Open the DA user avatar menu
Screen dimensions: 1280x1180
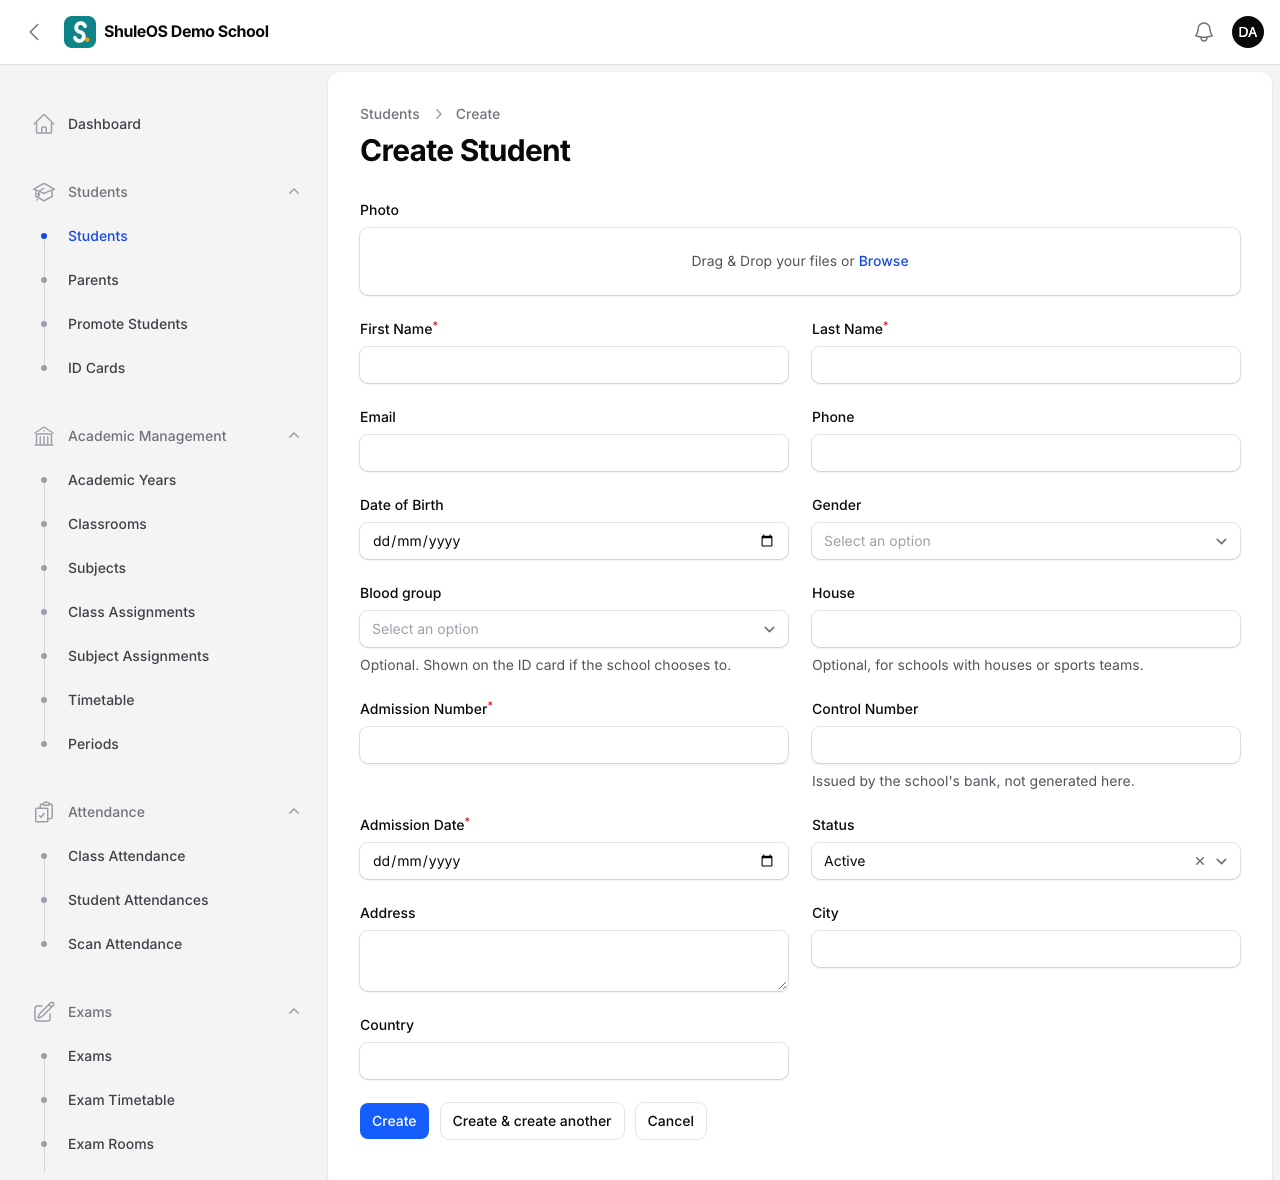[1248, 32]
